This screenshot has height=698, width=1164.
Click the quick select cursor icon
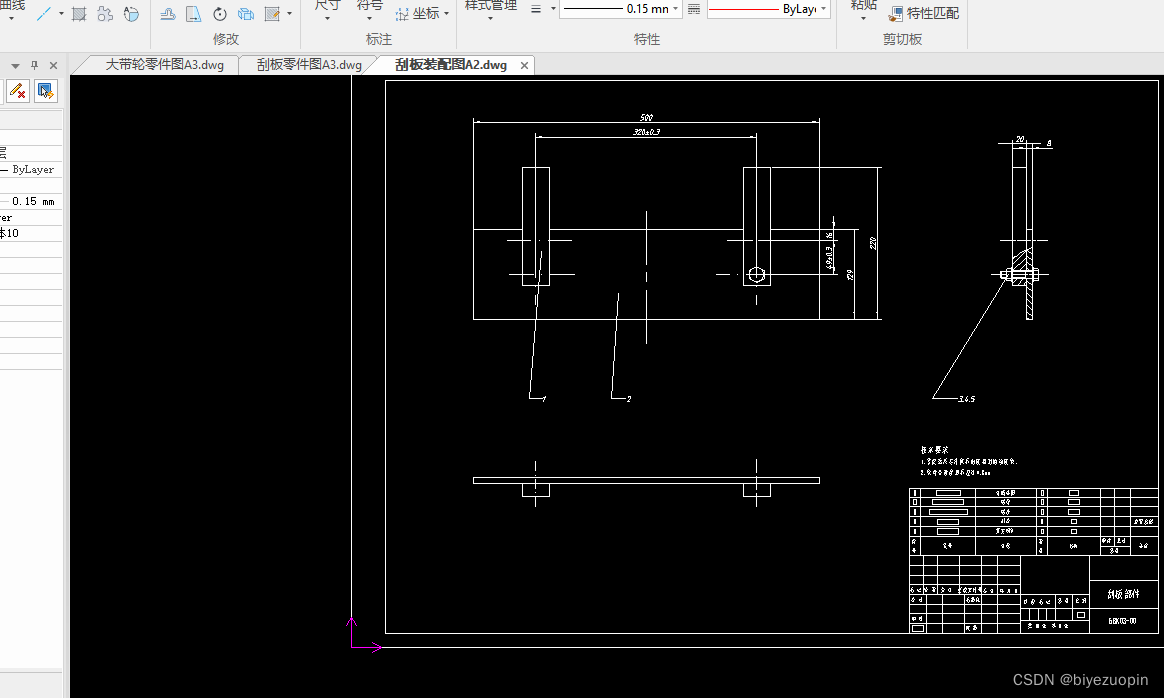[45, 91]
